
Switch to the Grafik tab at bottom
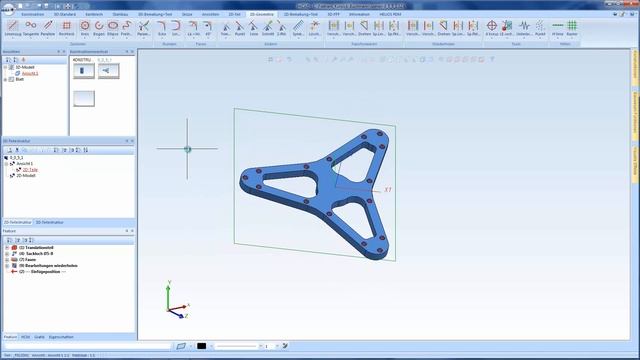point(40,337)
